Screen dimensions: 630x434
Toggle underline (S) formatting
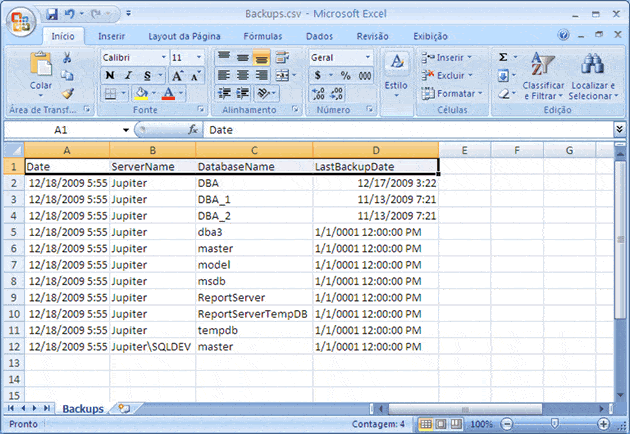(147, 75)
